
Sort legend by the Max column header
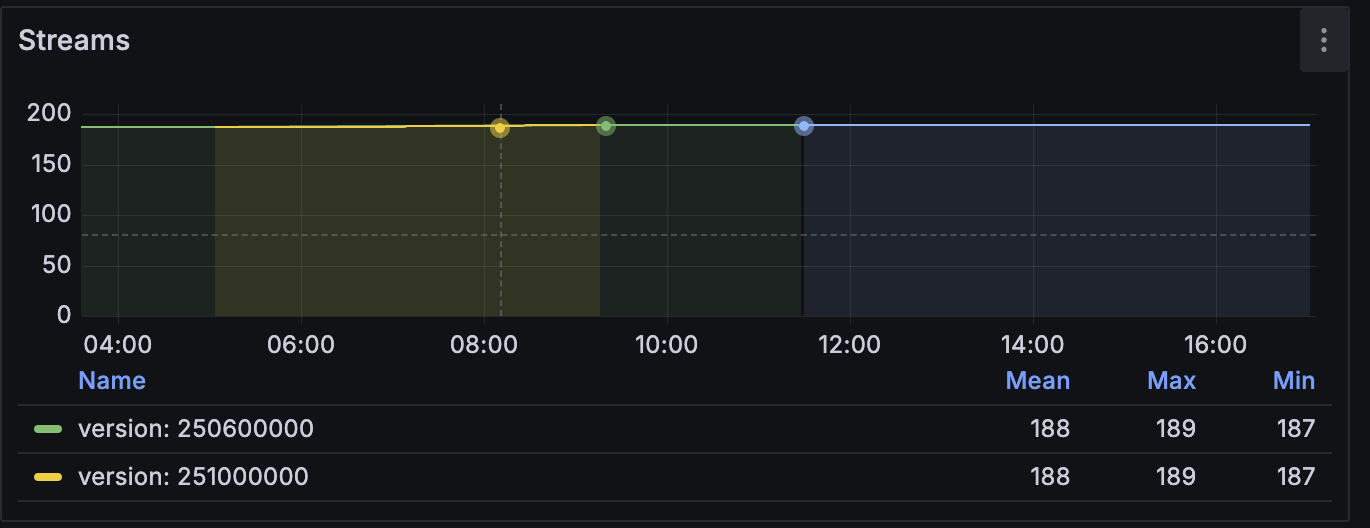point(1171,381)
